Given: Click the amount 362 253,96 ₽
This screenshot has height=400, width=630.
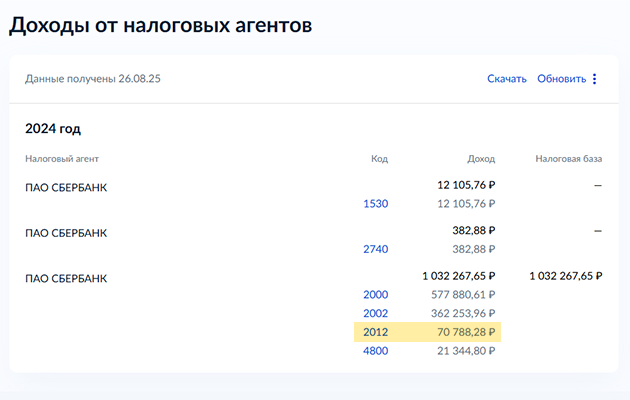Looking at the screenshot, I should pos(463,313).
